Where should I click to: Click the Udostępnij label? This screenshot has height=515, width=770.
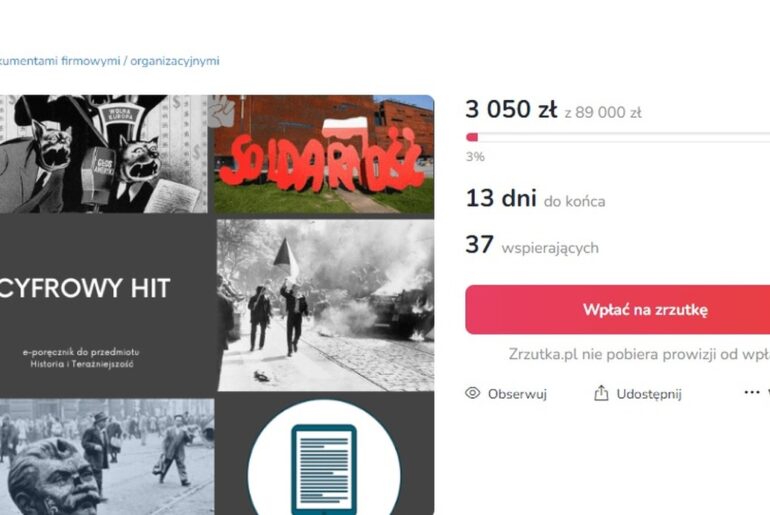[649, 394]
